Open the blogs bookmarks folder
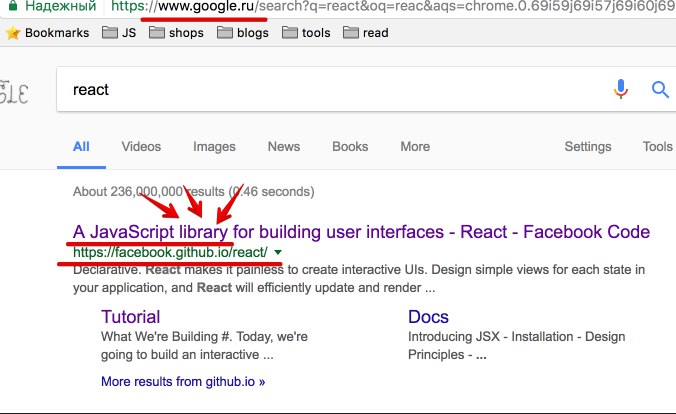Image resolution: width=676 pixels, height=414 pixels. (243, 33)
